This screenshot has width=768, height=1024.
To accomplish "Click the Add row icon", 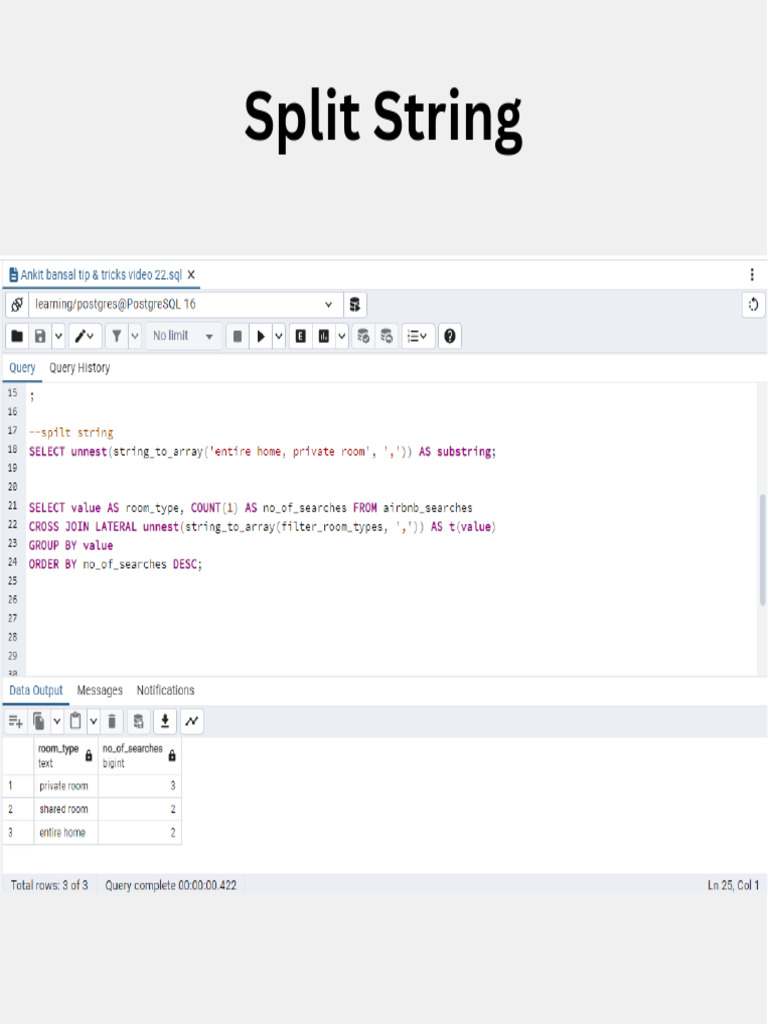I will pos(16,721).
